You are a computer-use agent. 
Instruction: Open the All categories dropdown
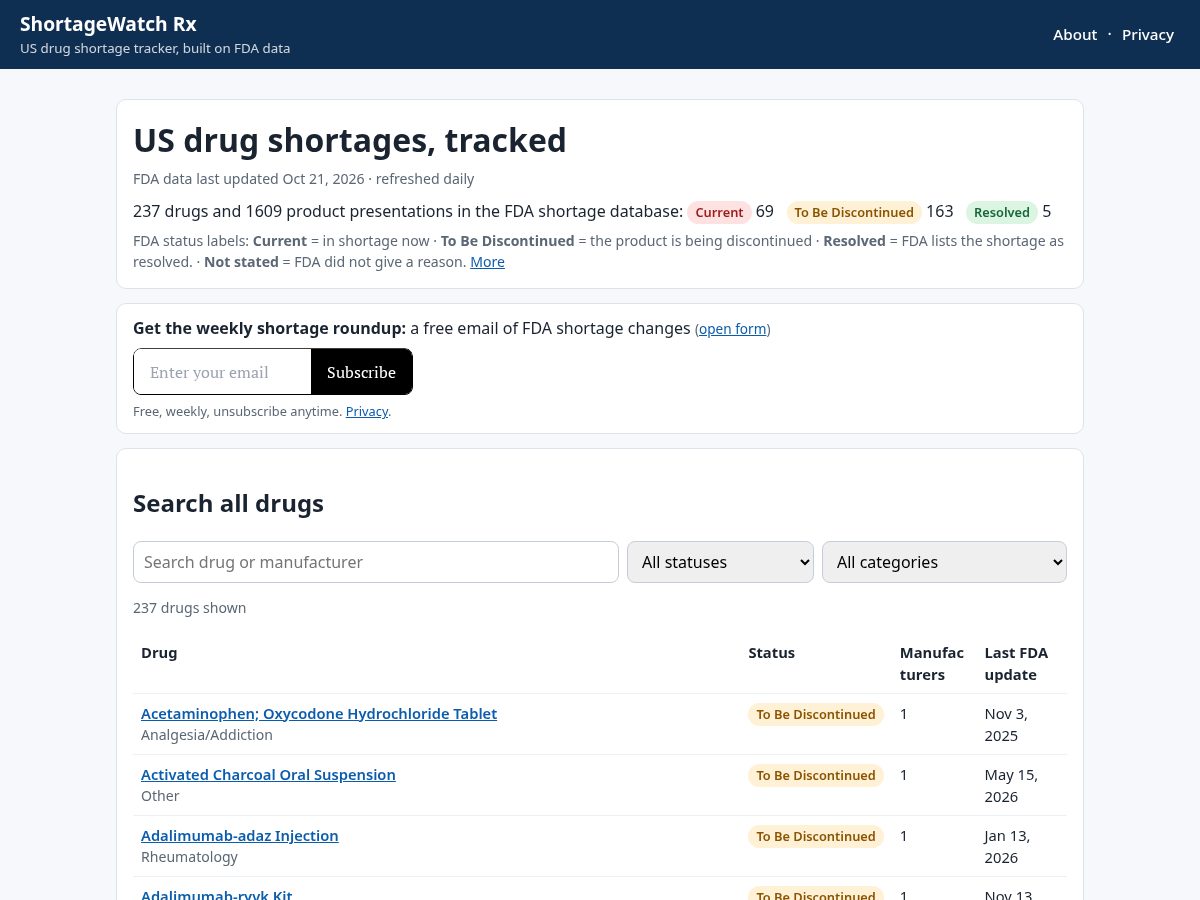tap(944, 562)
